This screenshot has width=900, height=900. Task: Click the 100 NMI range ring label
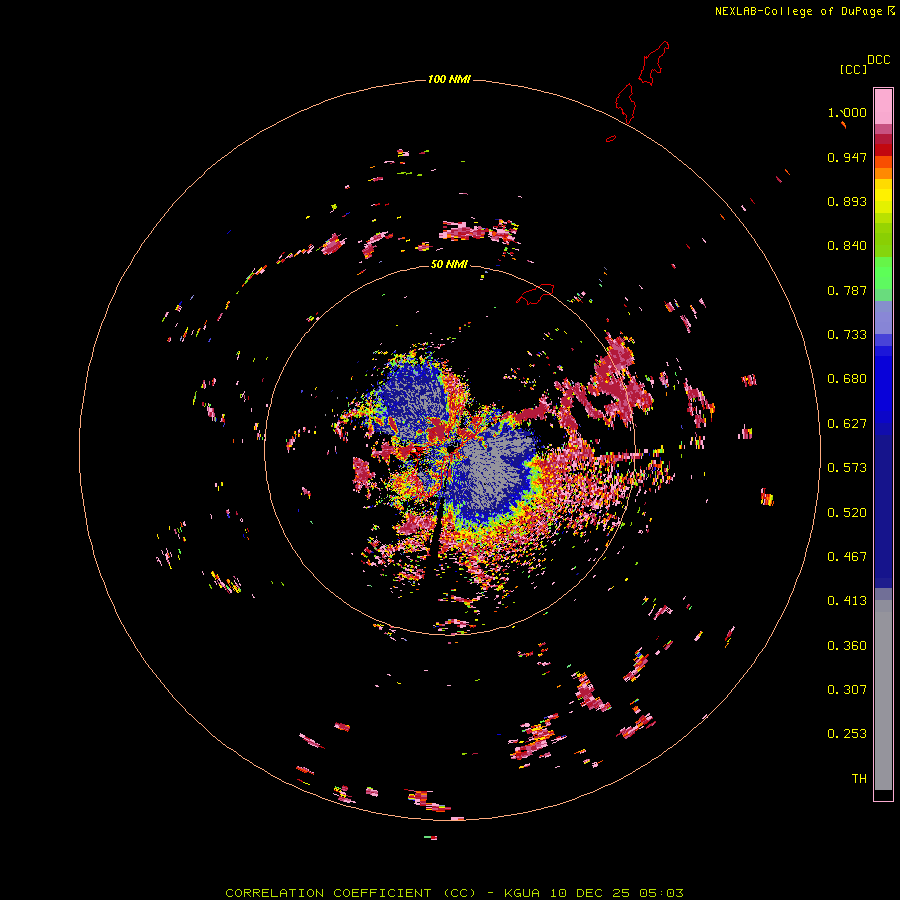point(449,79)
